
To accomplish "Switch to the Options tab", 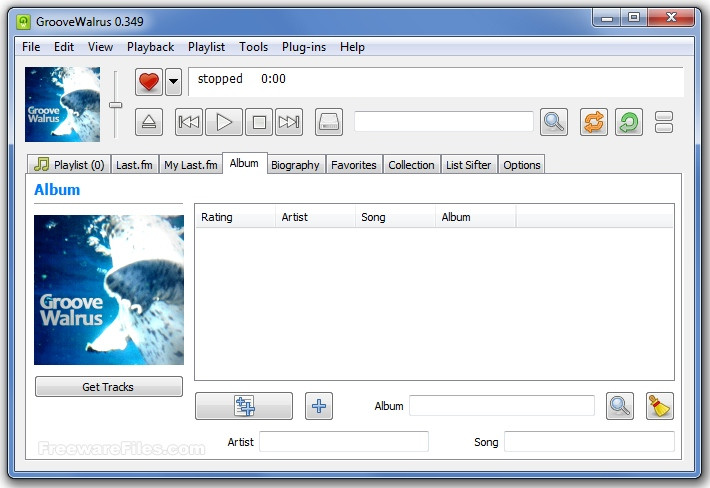I will [522, 165].
